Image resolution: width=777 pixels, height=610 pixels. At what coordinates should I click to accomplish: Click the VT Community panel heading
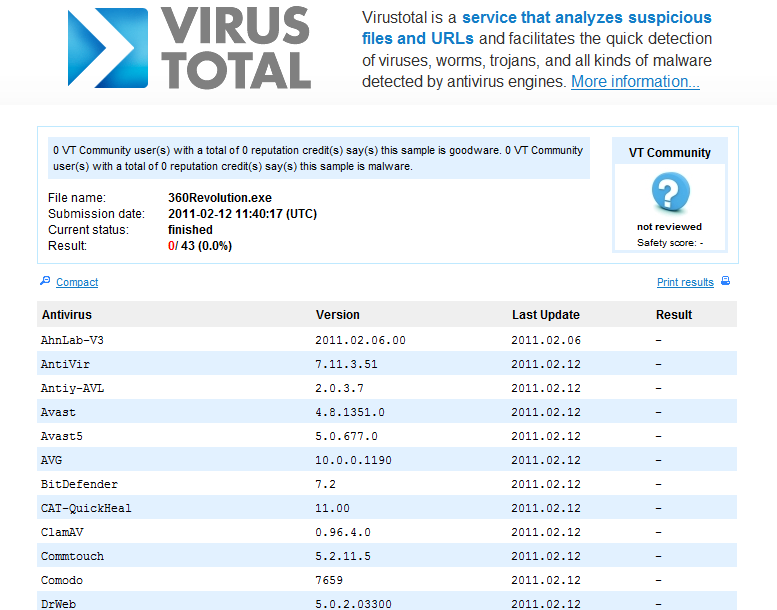click(x=669, y=153)
